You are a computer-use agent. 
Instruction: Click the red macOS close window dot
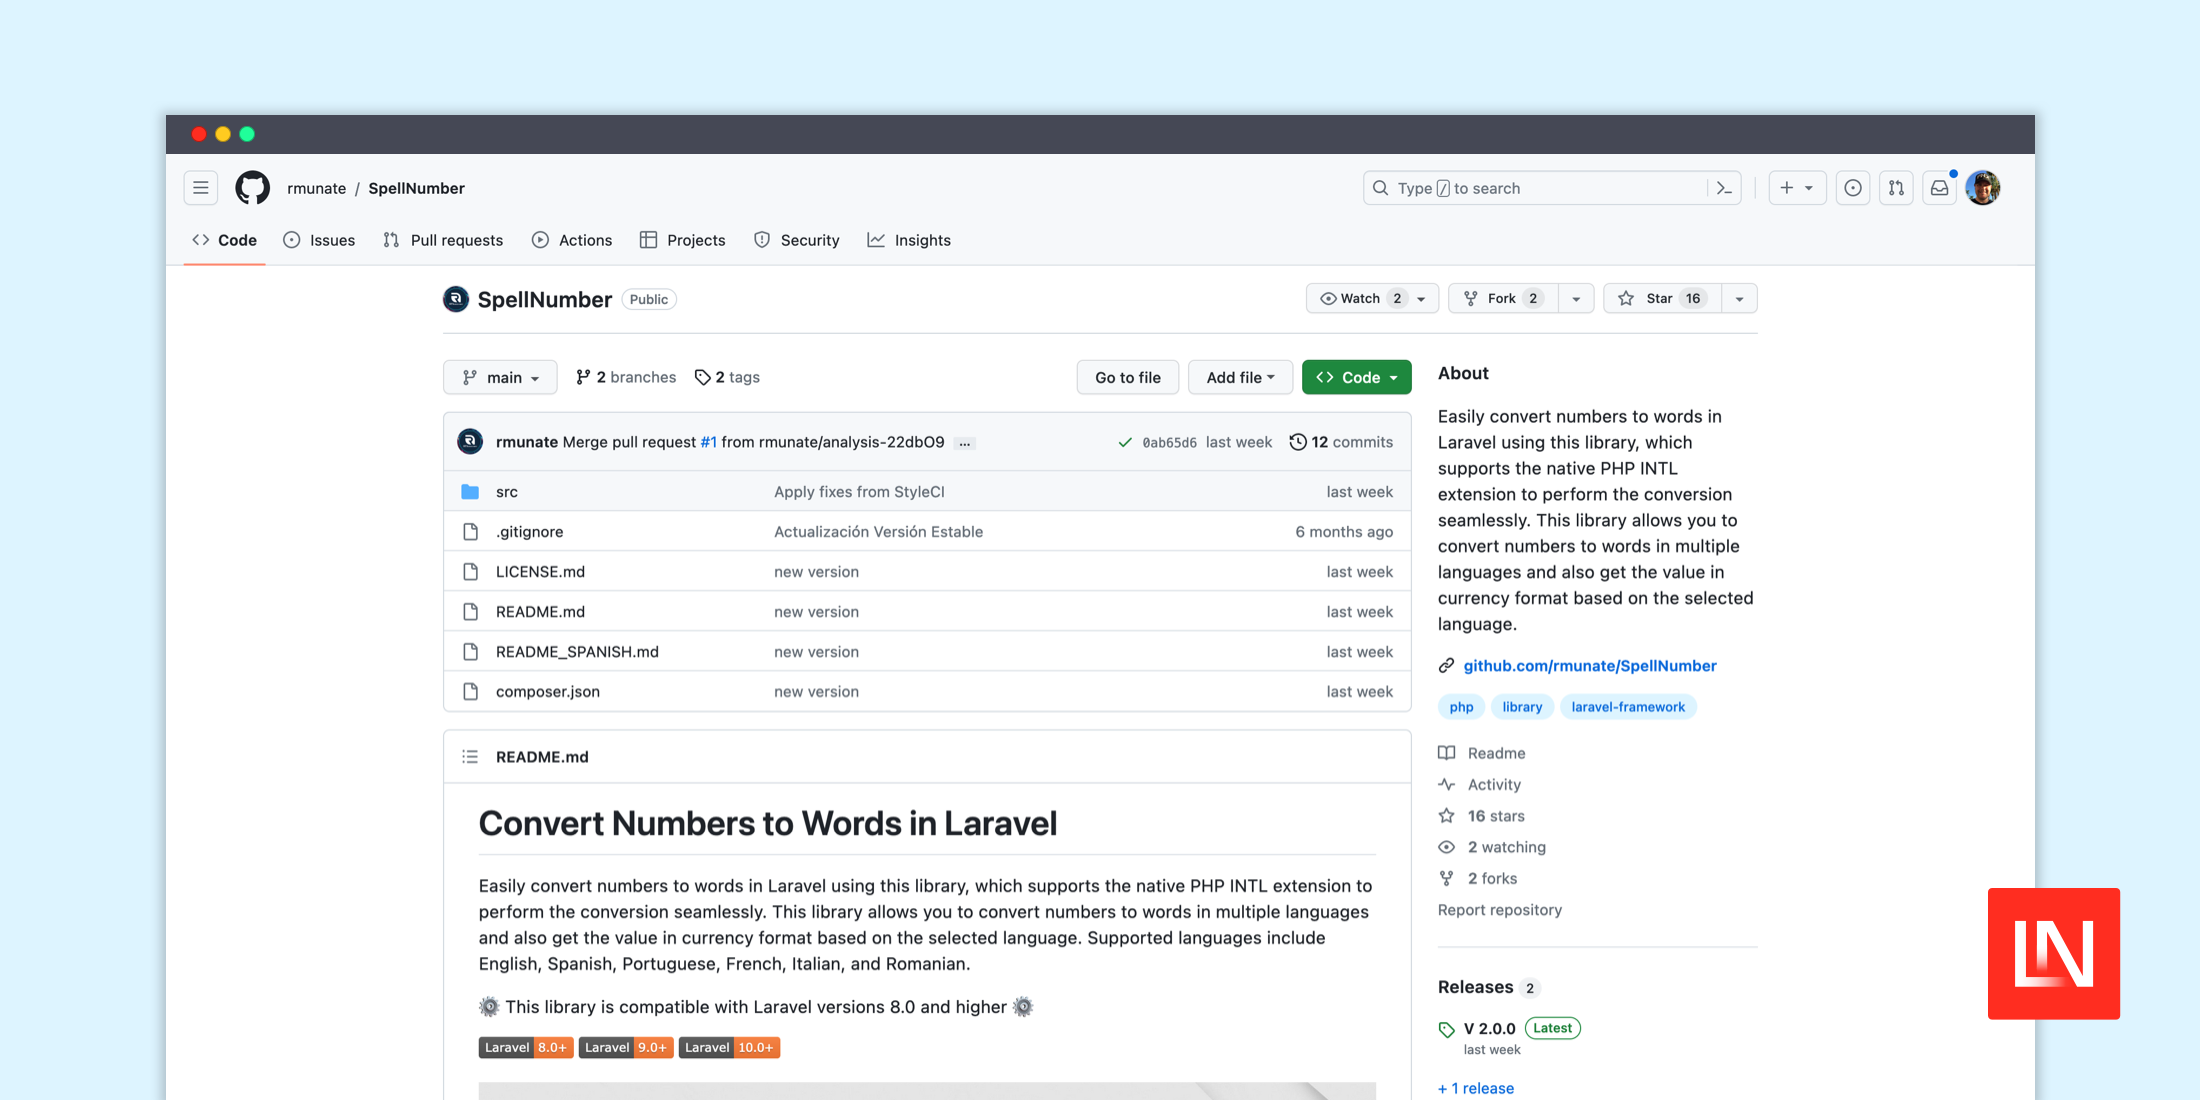coord(199,134)
